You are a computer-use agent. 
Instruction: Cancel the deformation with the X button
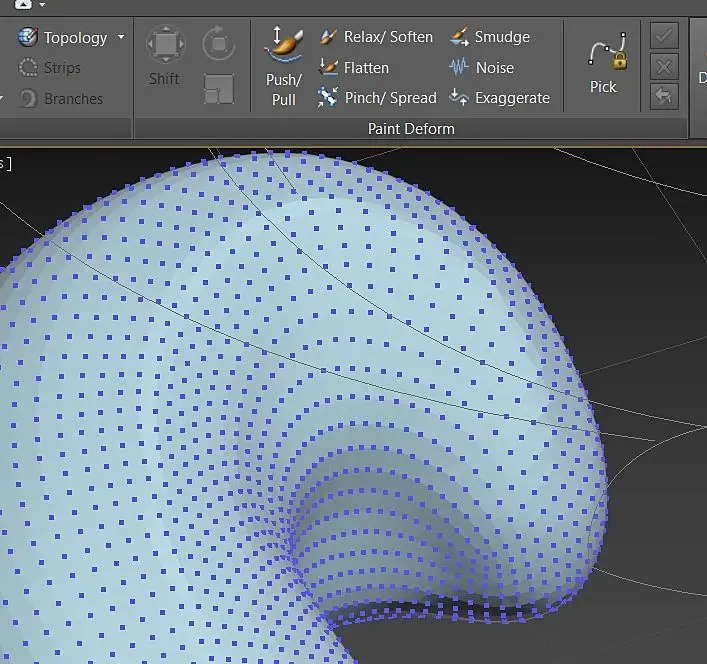point(663,66)
